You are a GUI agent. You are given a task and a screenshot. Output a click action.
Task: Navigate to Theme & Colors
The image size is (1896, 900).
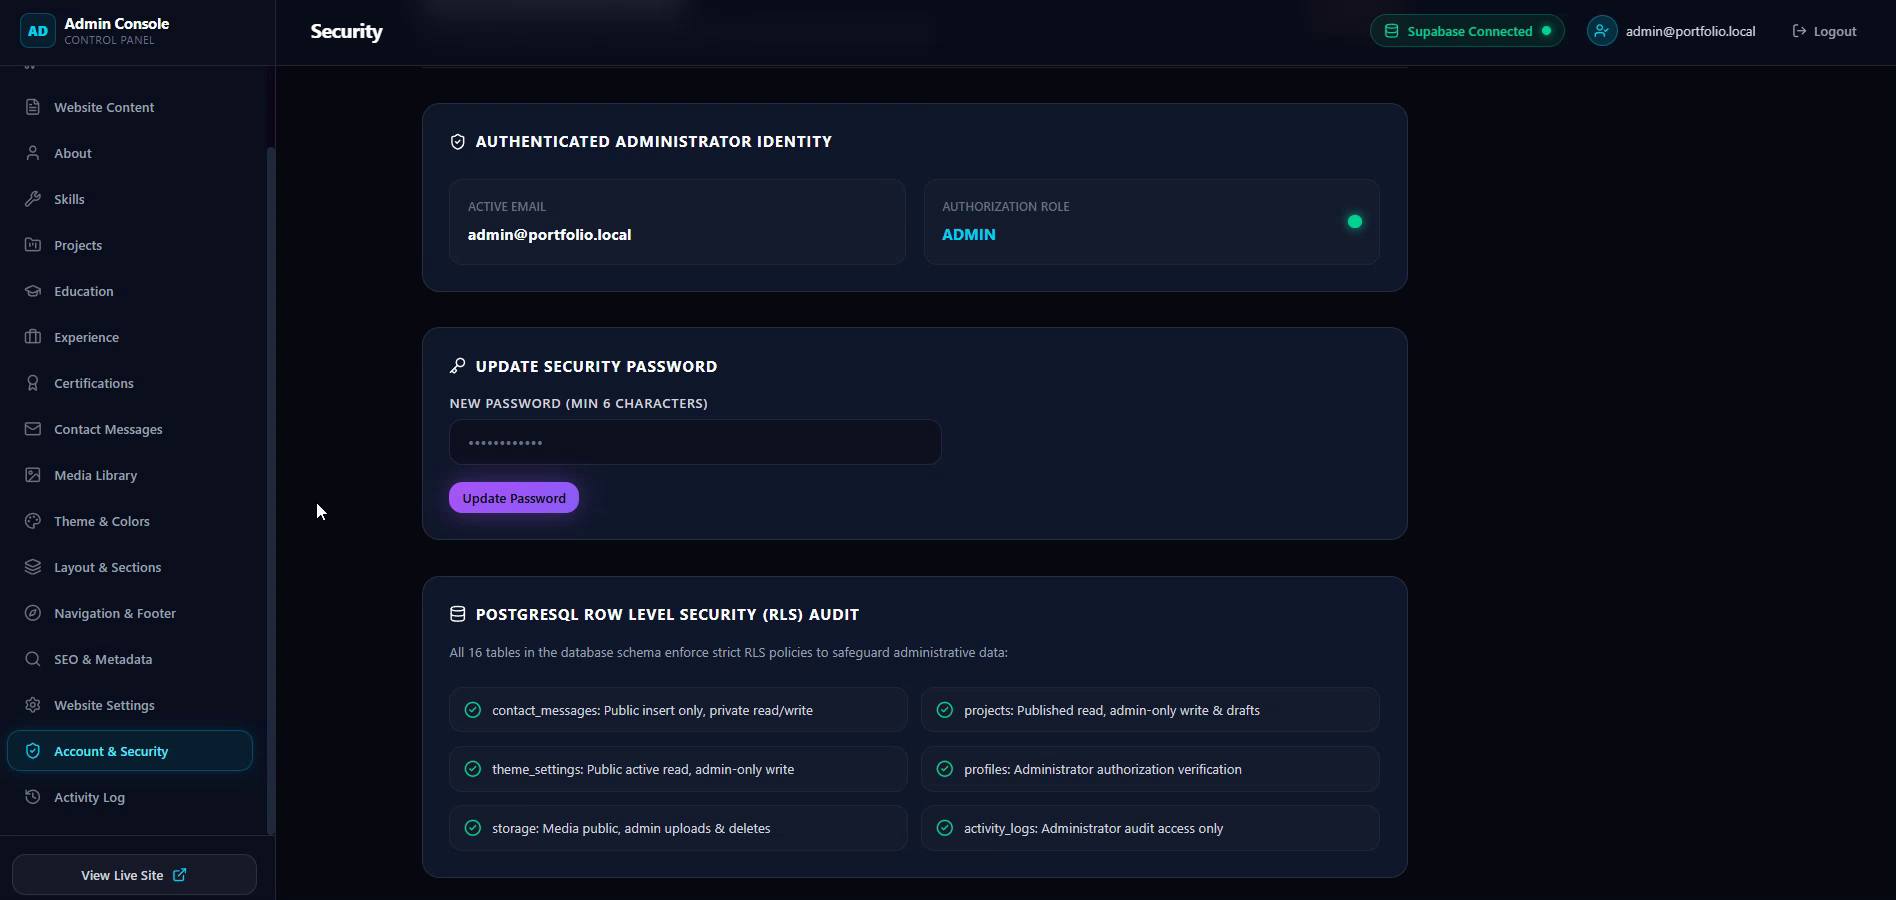[130, 521]
